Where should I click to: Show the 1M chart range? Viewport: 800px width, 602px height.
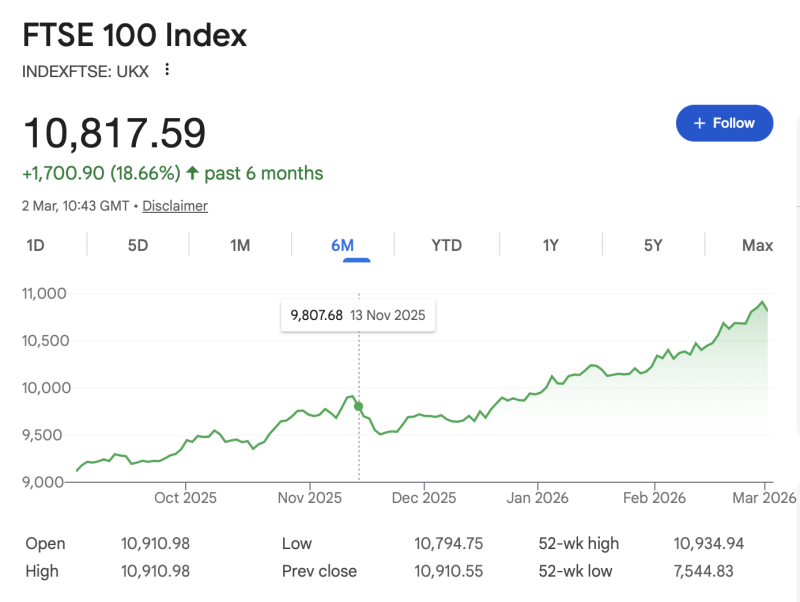pos(240,245)
